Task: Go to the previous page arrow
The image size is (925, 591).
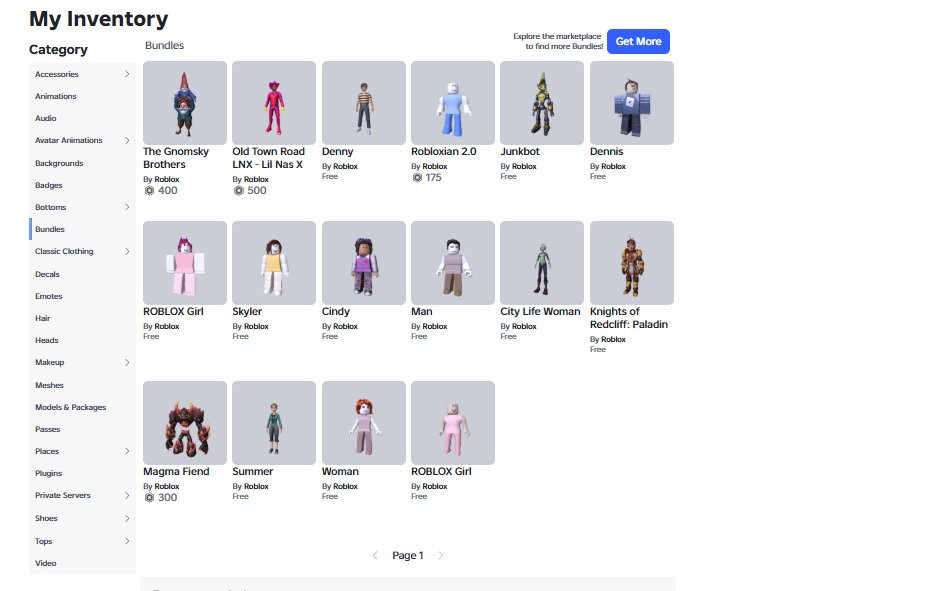Action: click(375, 555)
